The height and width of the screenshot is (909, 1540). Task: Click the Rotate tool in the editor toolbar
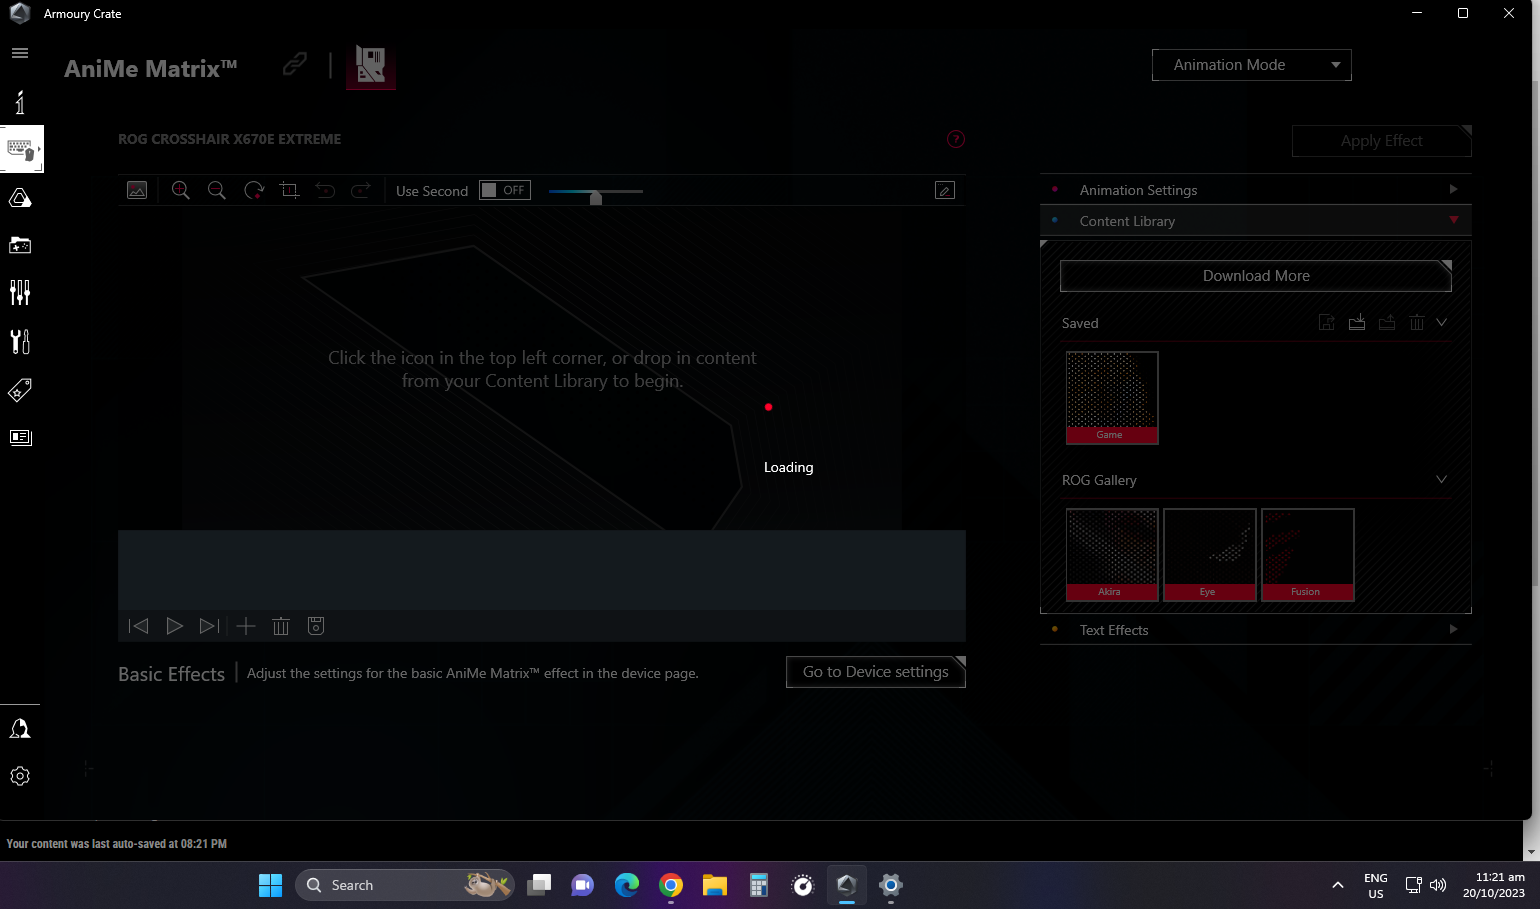[253, 190]
